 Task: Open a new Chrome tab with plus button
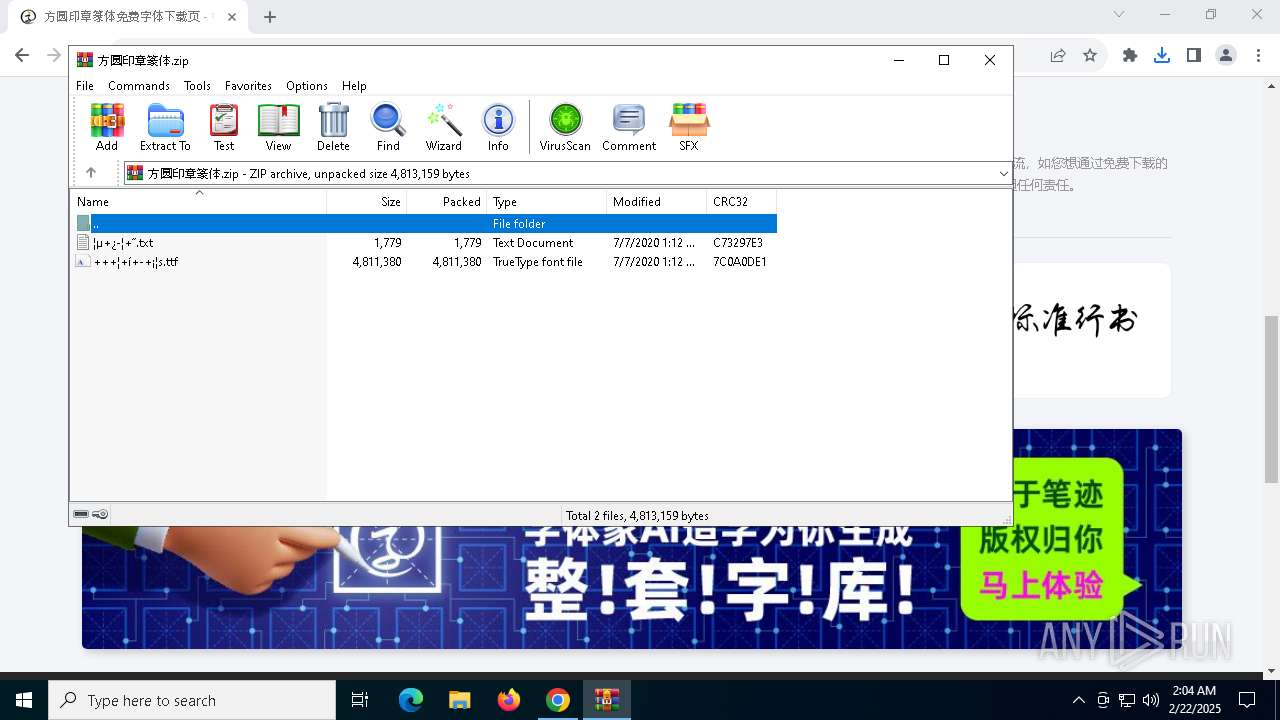(270, 17)
